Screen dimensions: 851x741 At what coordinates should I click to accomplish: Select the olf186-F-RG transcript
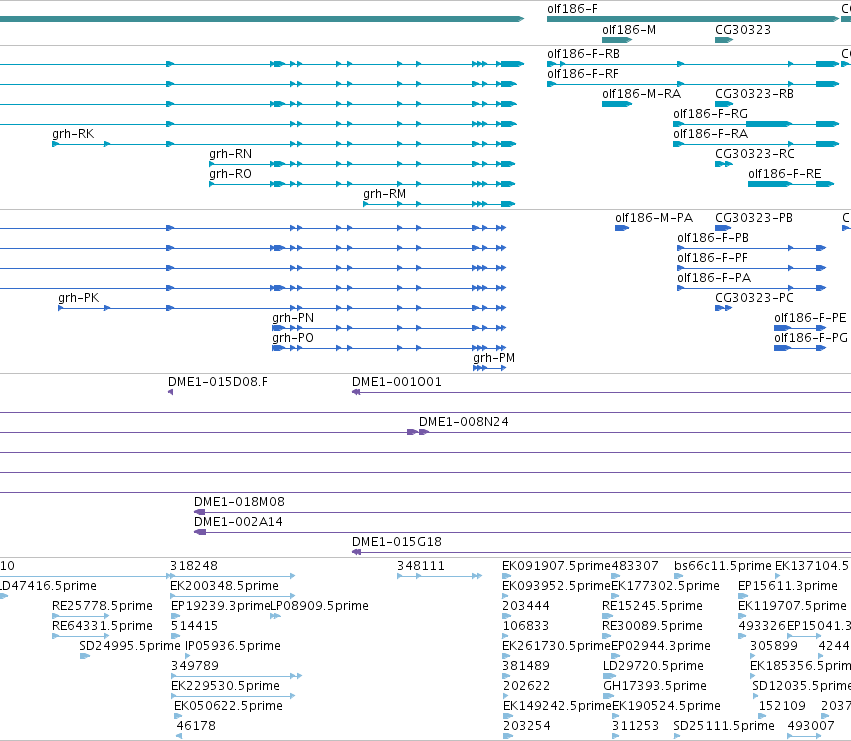756,124
